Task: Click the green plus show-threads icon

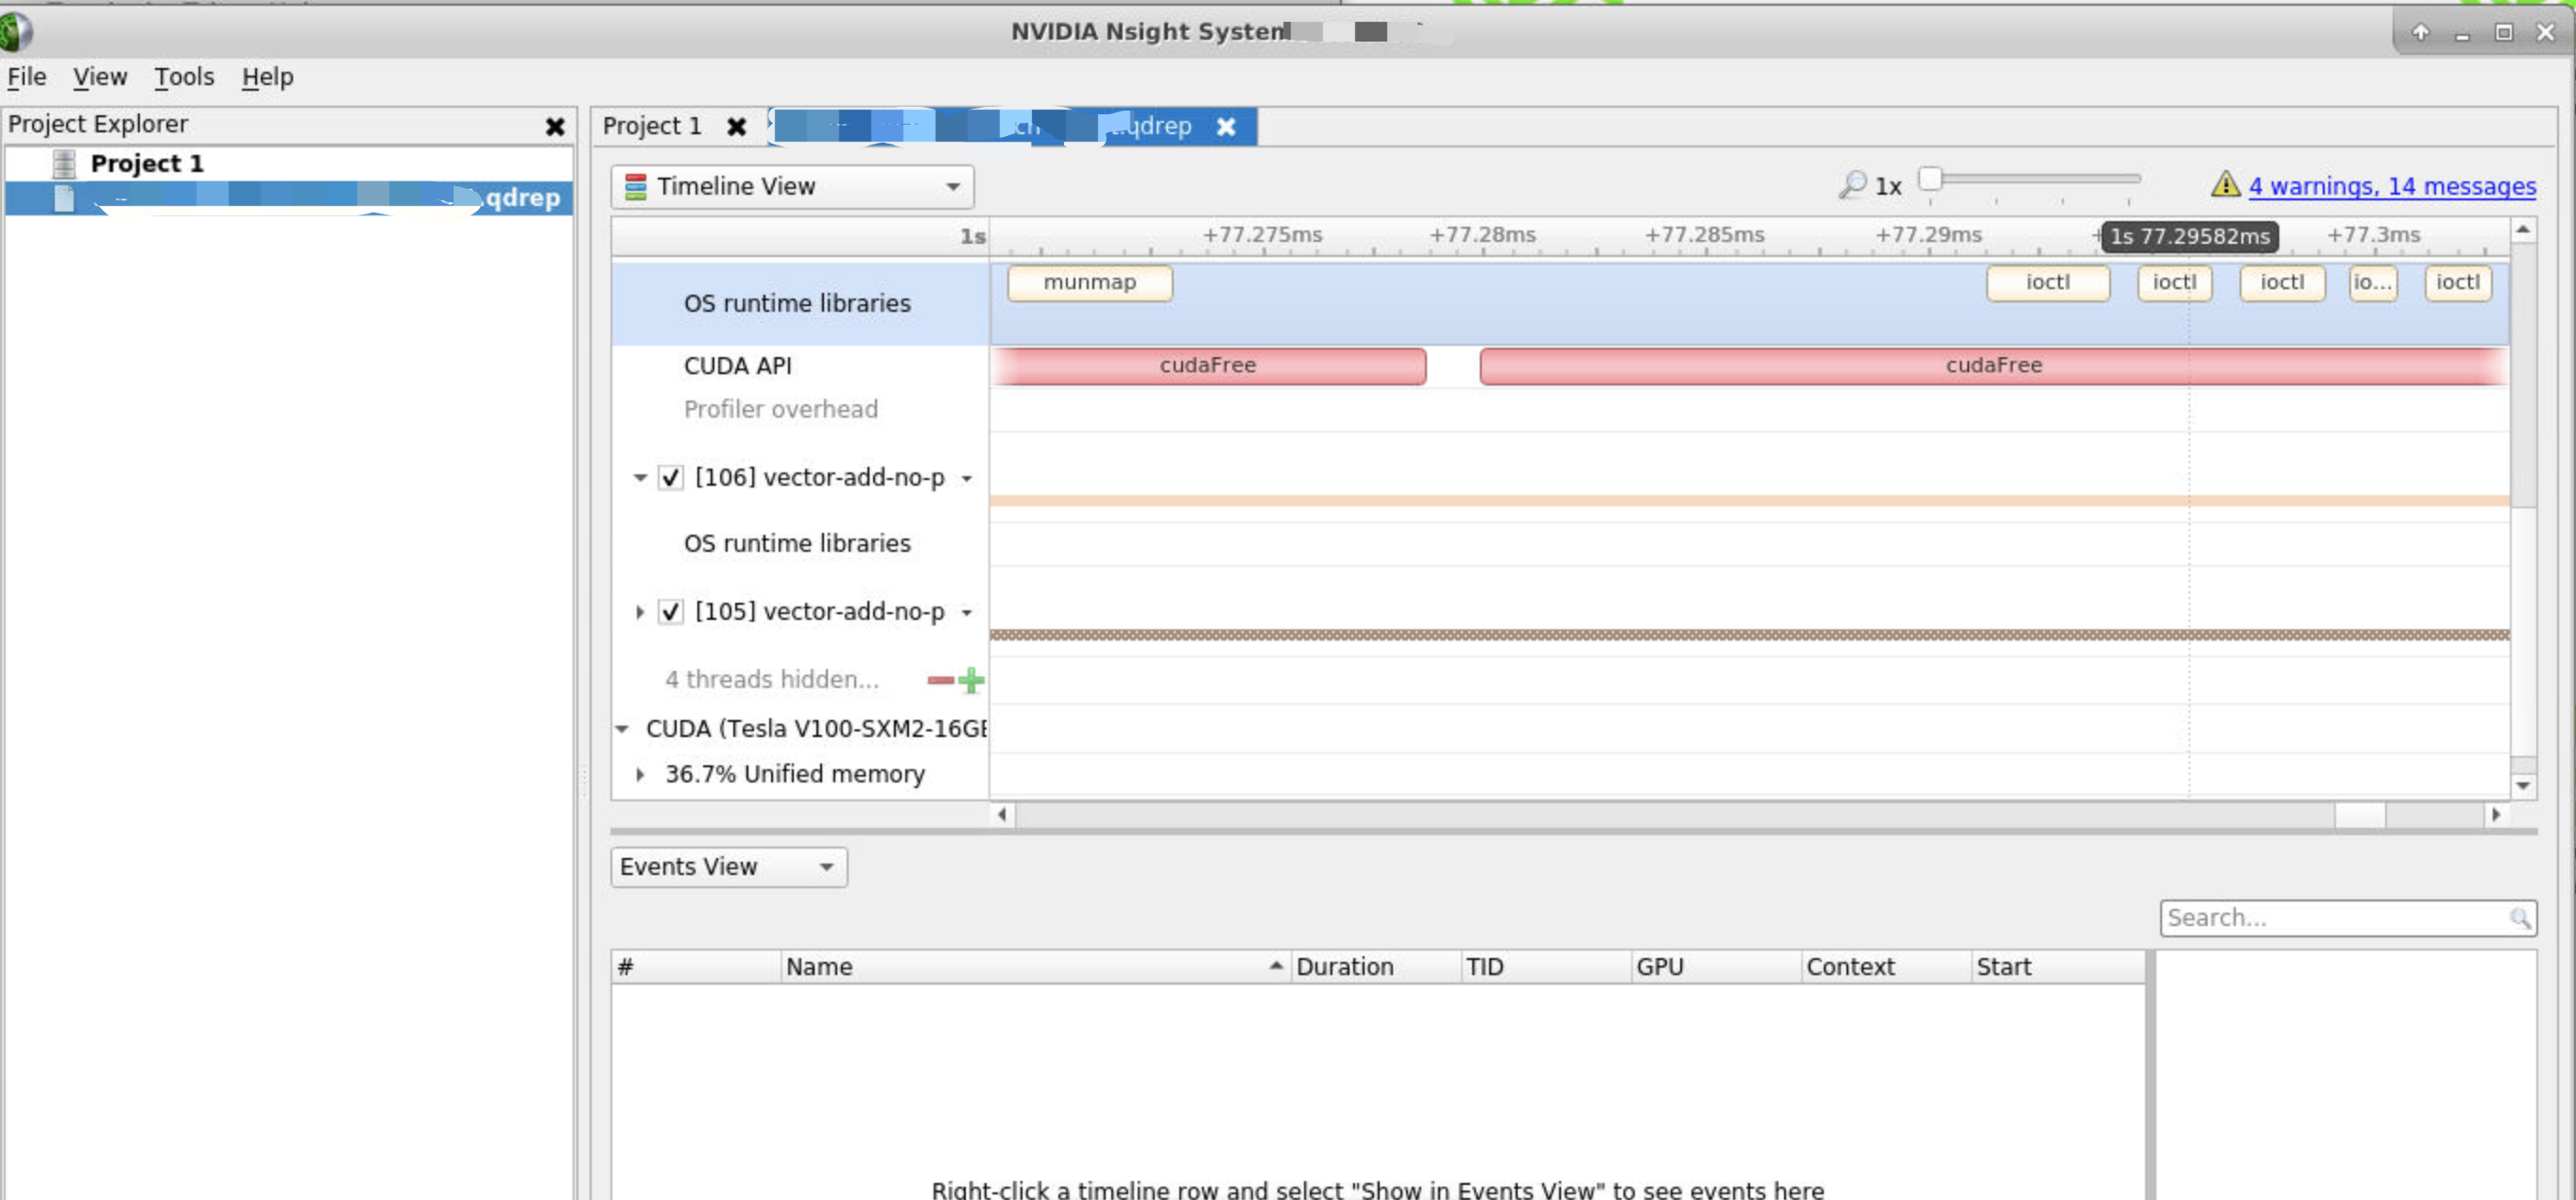Action: pos(971,680)
